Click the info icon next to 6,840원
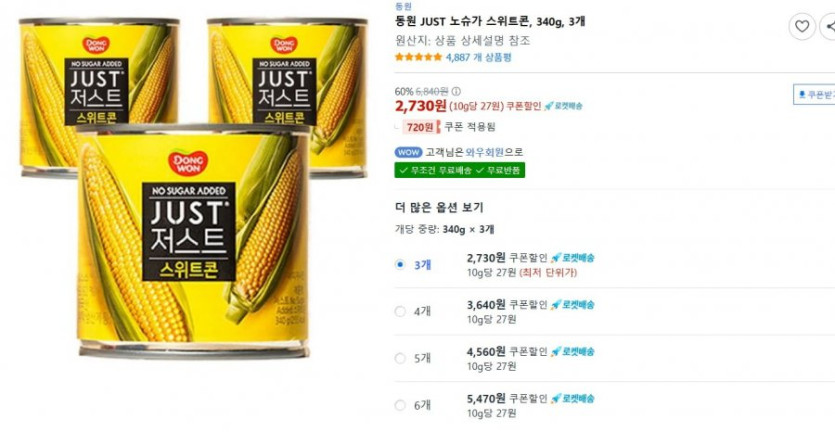Viewport: 835px width, 432px height. 456,91
